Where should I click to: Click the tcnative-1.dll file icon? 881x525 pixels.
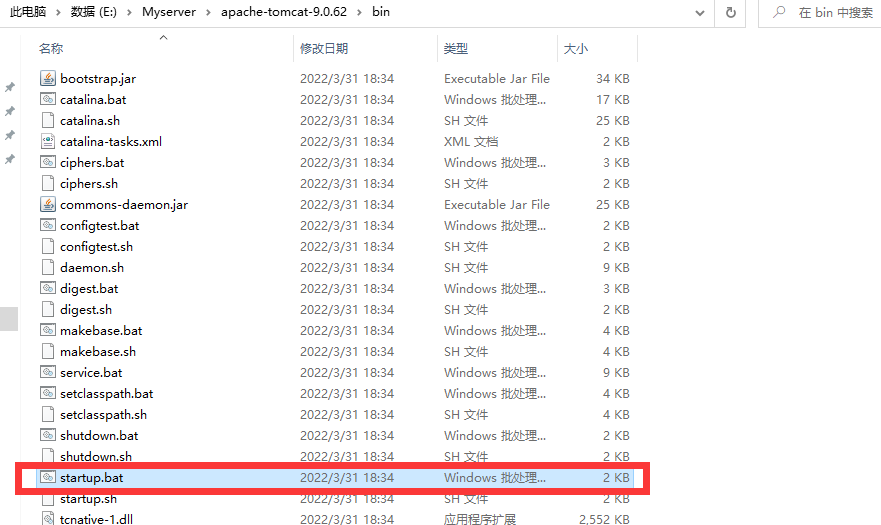coord(48,518)
